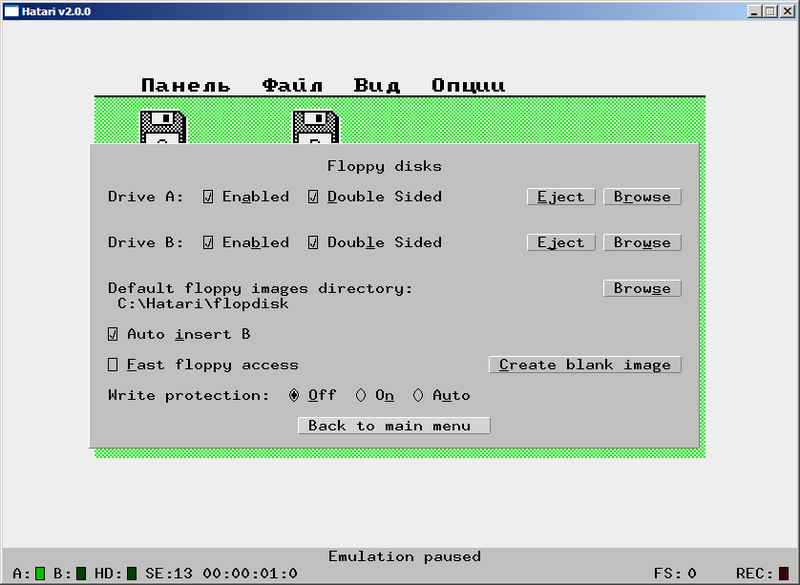This screenshot has height=585, width=800.
Task: Click the Floppy disks dialog title
Action: (384, 166)
